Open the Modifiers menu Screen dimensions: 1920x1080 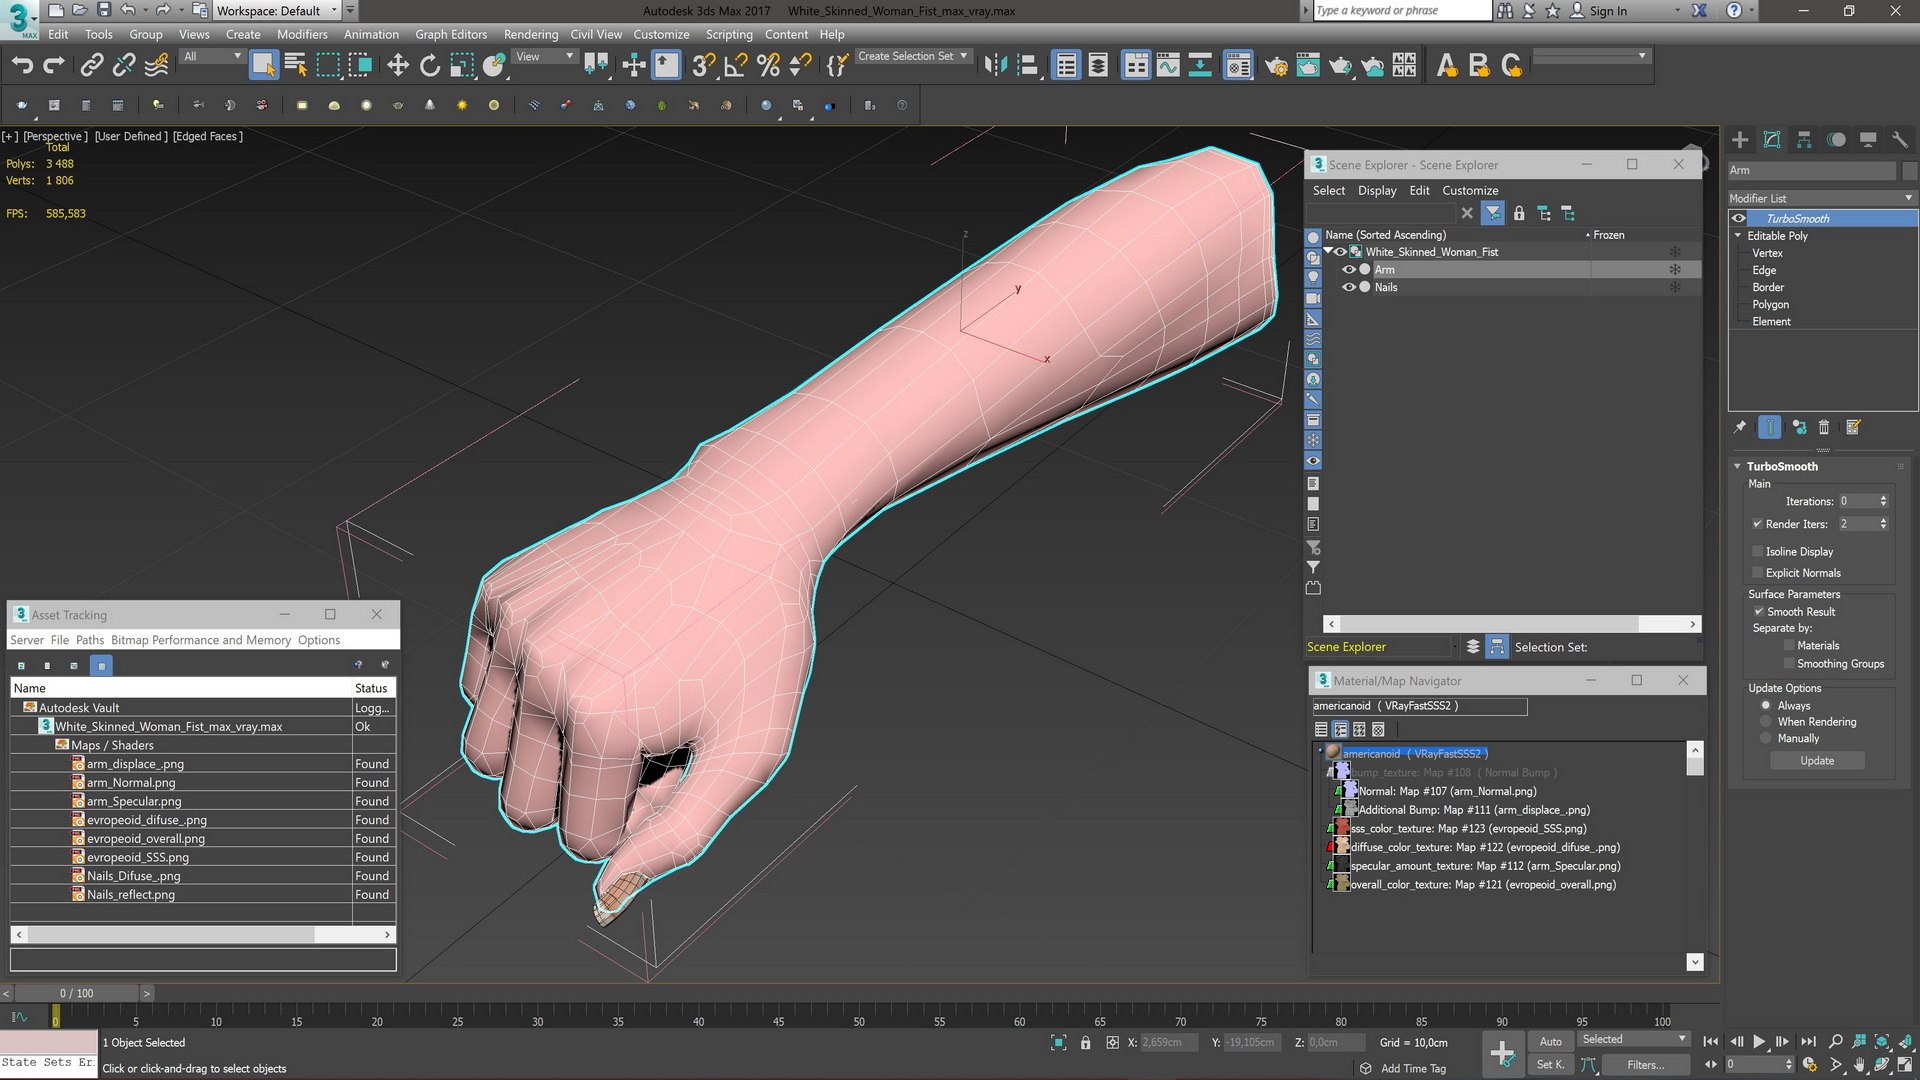[x=302, y=34]
